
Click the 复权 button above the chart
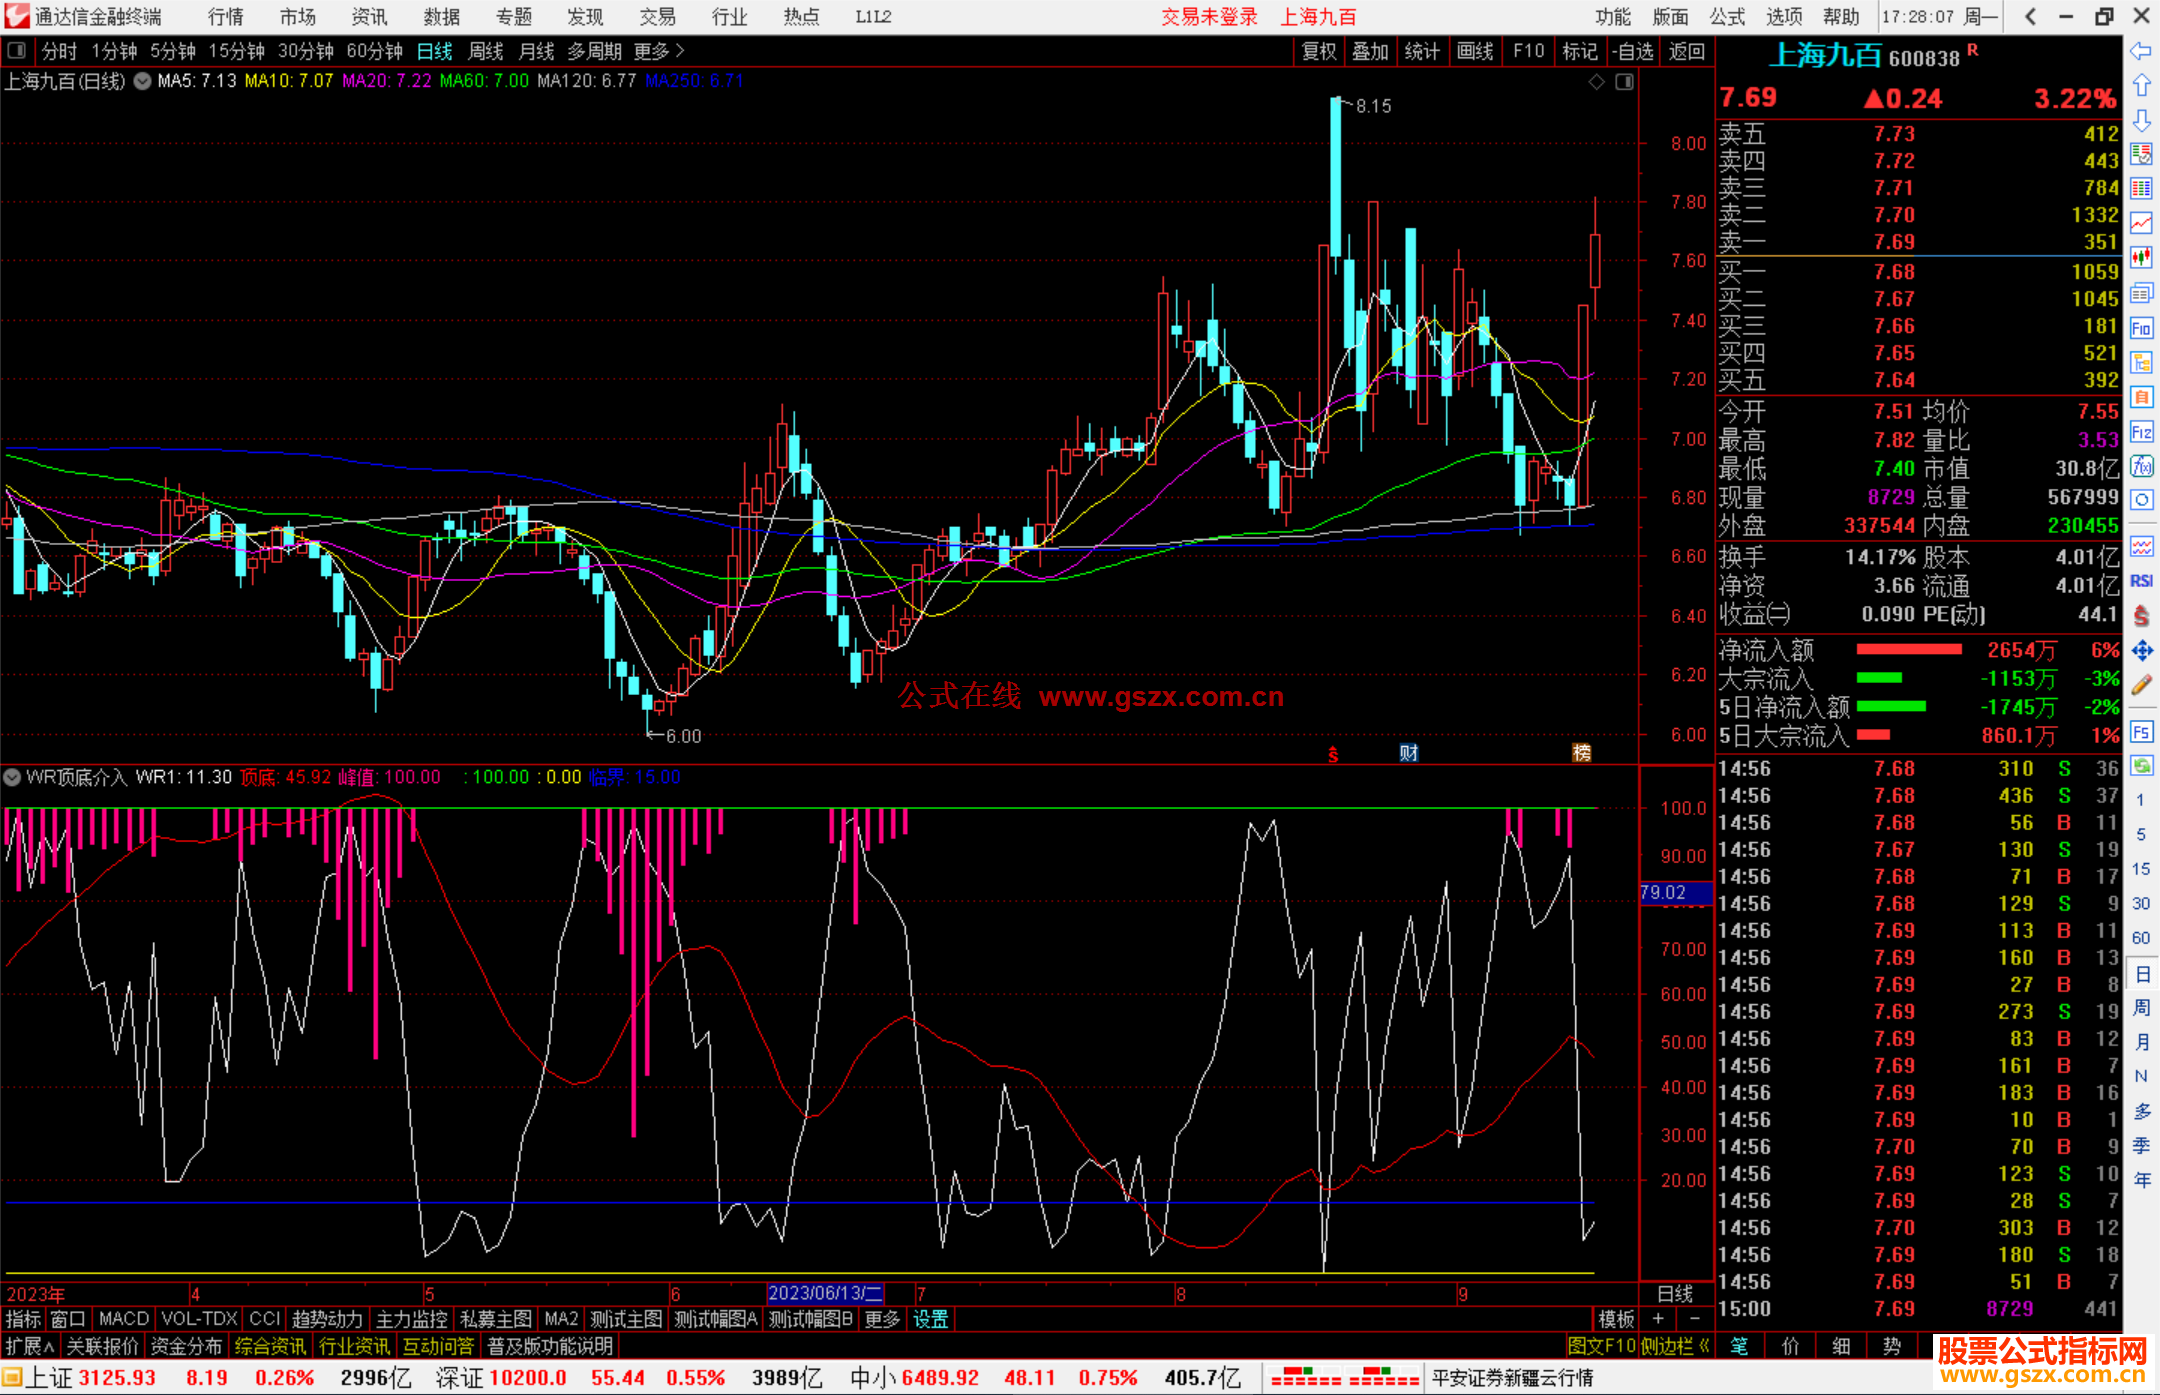pos(1319,51)
